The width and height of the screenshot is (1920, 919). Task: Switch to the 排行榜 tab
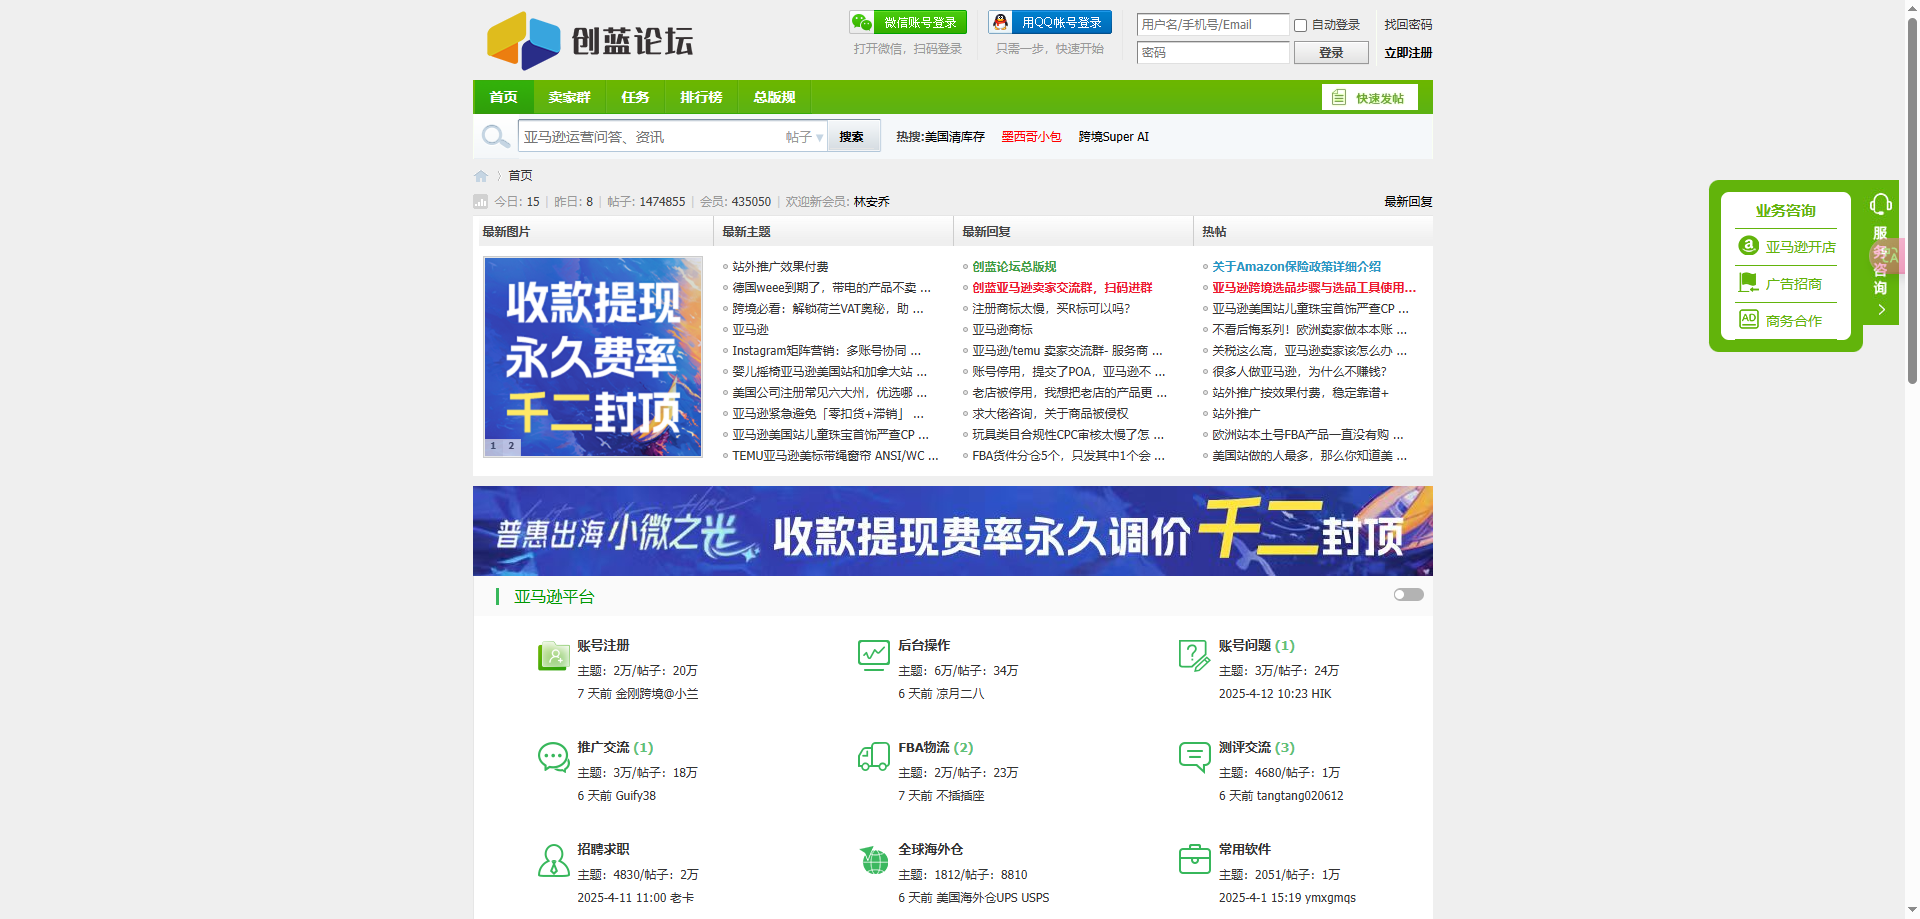701,96
